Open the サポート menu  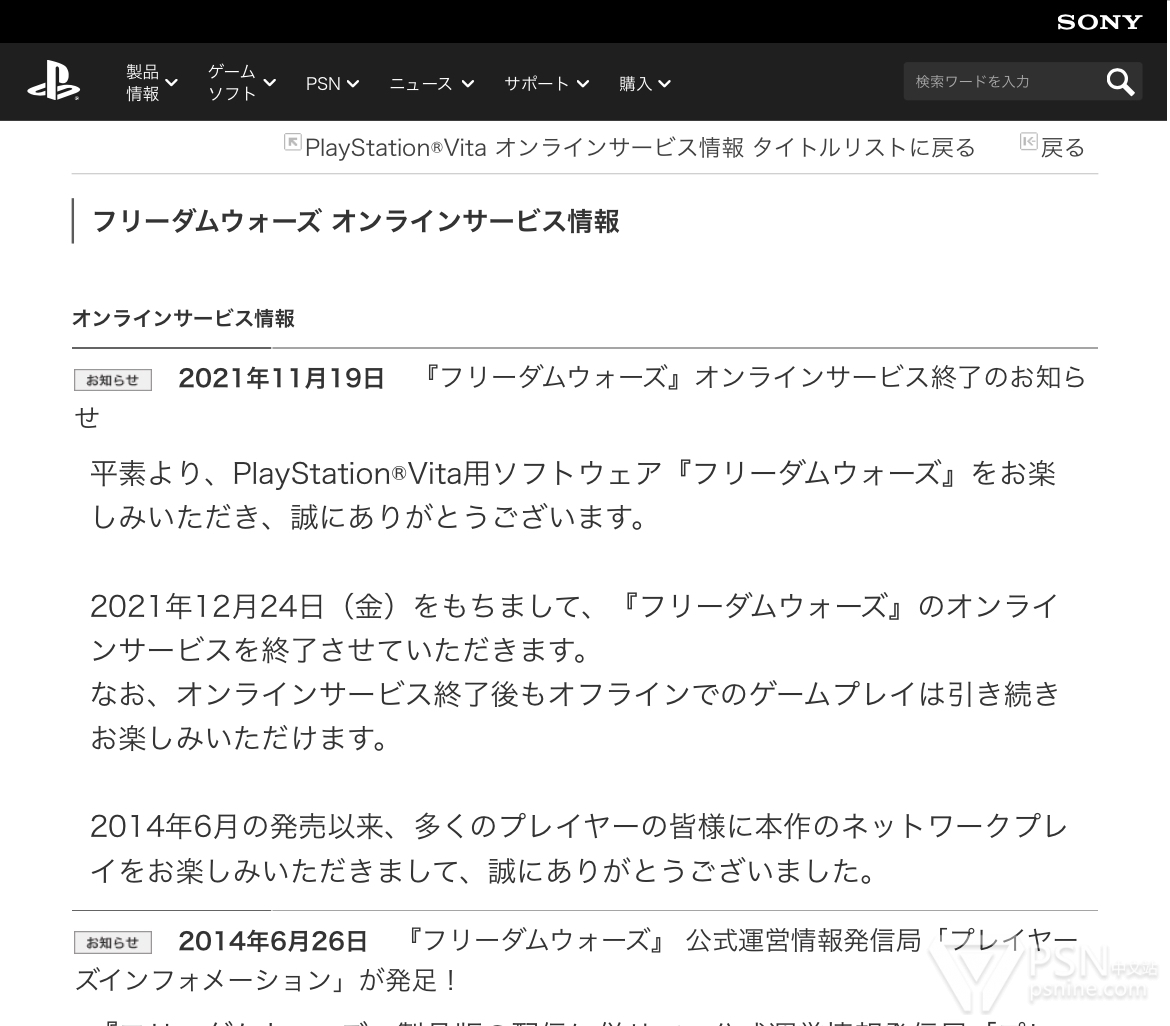click(x=546, y=84)
